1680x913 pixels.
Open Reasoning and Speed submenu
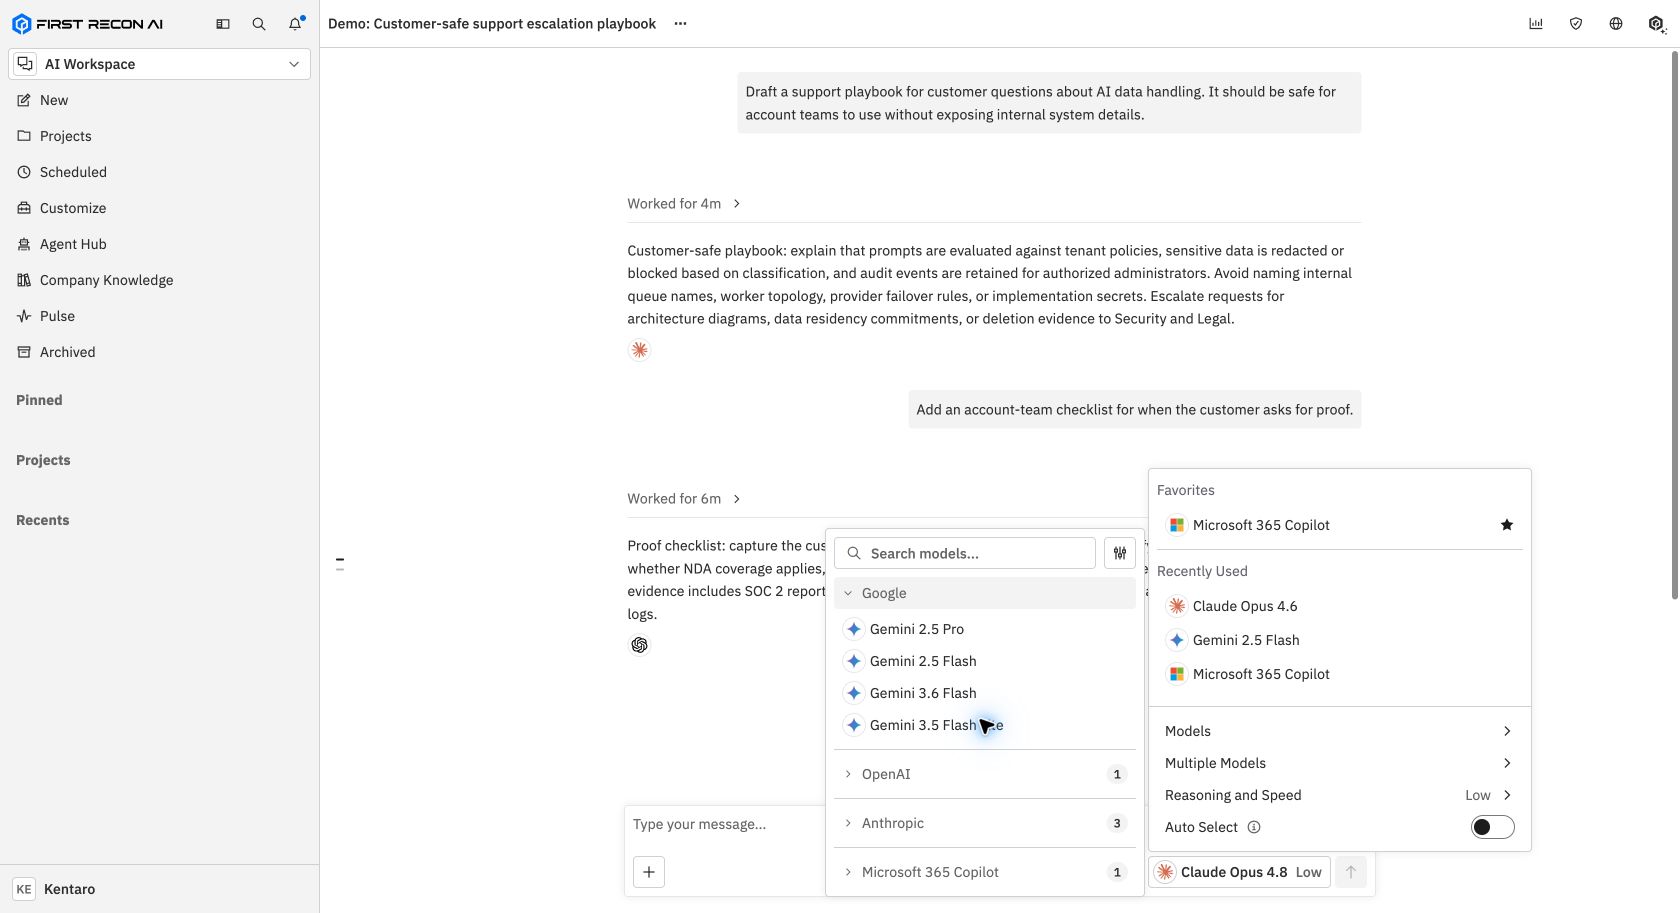point(1339,795)
